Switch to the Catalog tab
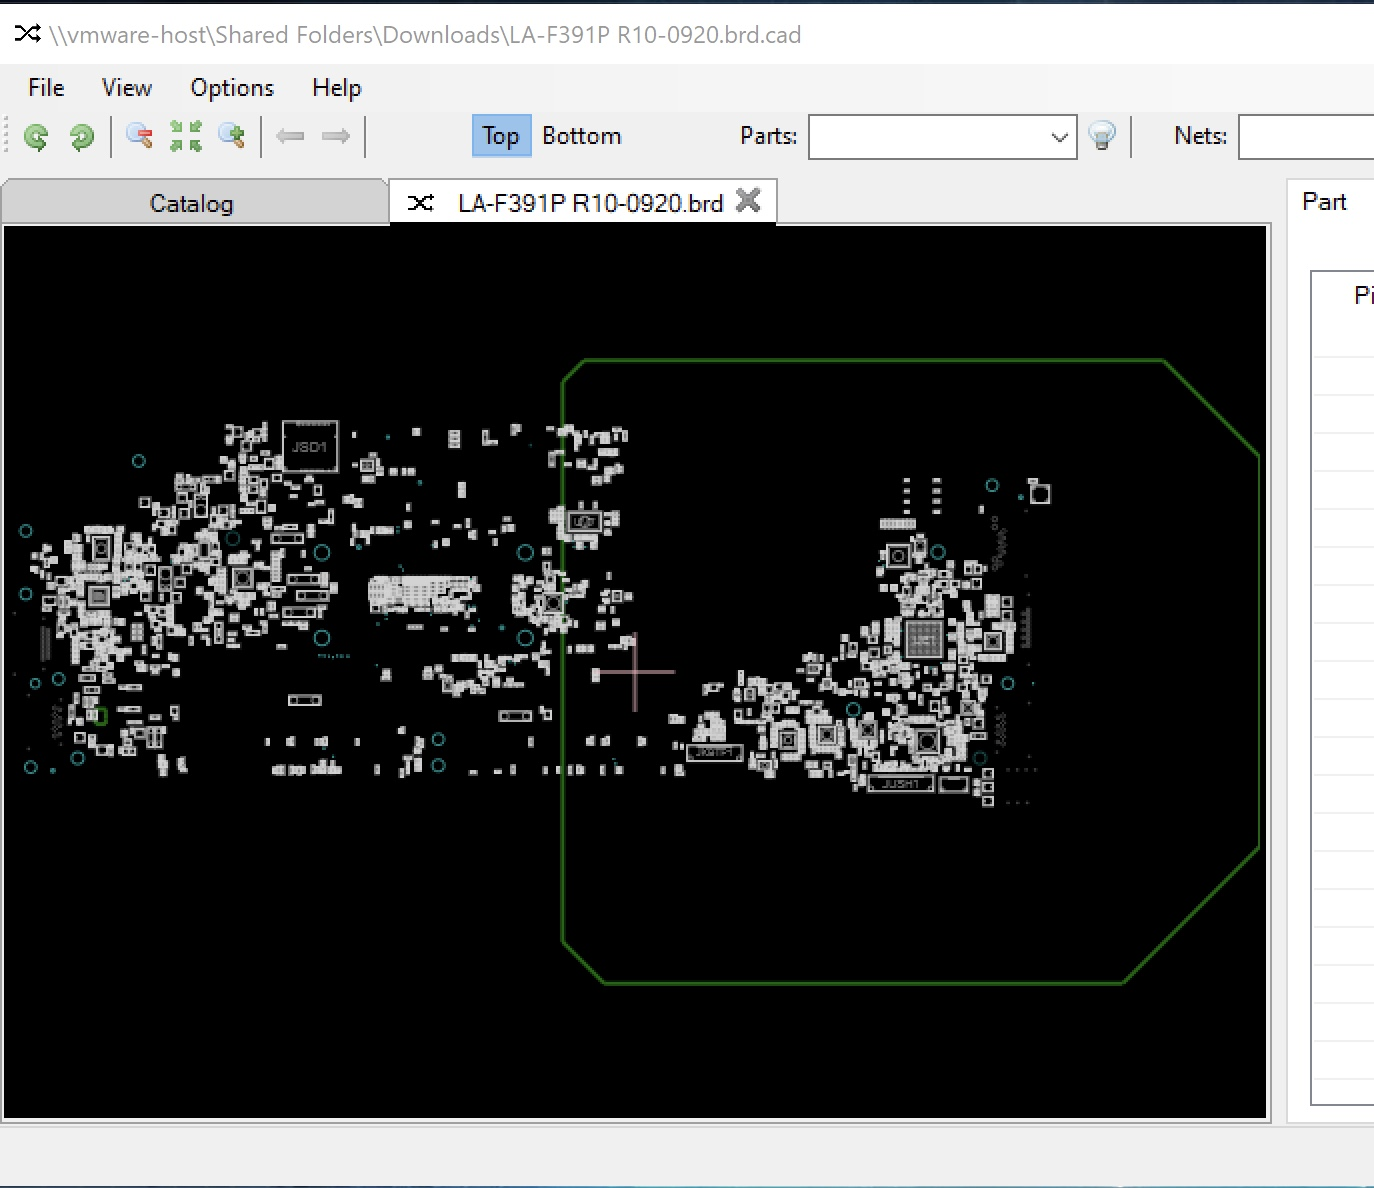This screenshot has width=1374, height=1188. pyautogui.click(x=191, y=204)
